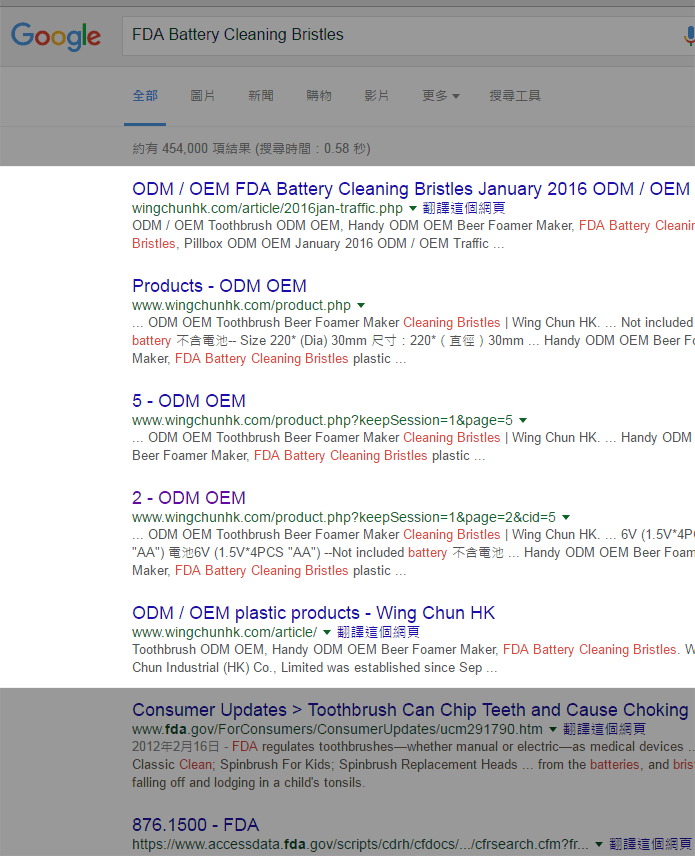This screenshot has width=695, height=856.
Task: Open Consumer Updates Toothbrush Can Chip Teeth result
Action: coord(410,710)
